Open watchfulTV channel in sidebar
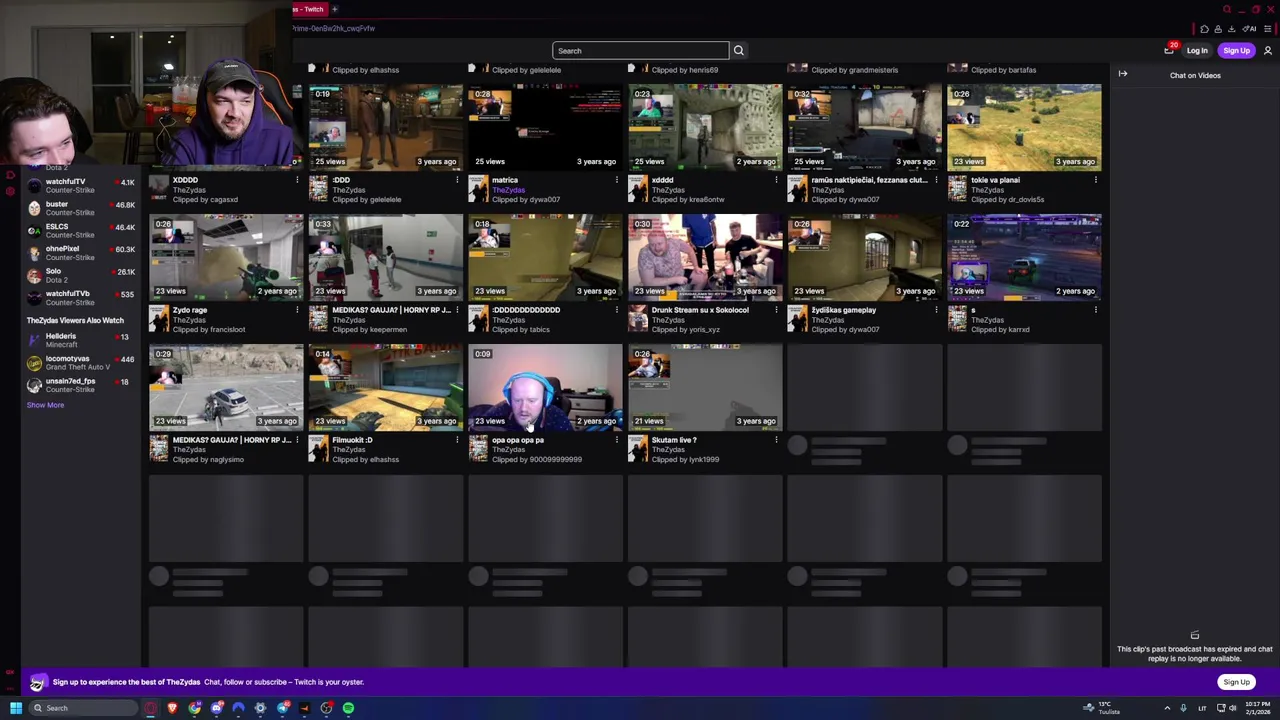Image resolution: width=1280 pixels, height=720 pixels. coord(80,186)
